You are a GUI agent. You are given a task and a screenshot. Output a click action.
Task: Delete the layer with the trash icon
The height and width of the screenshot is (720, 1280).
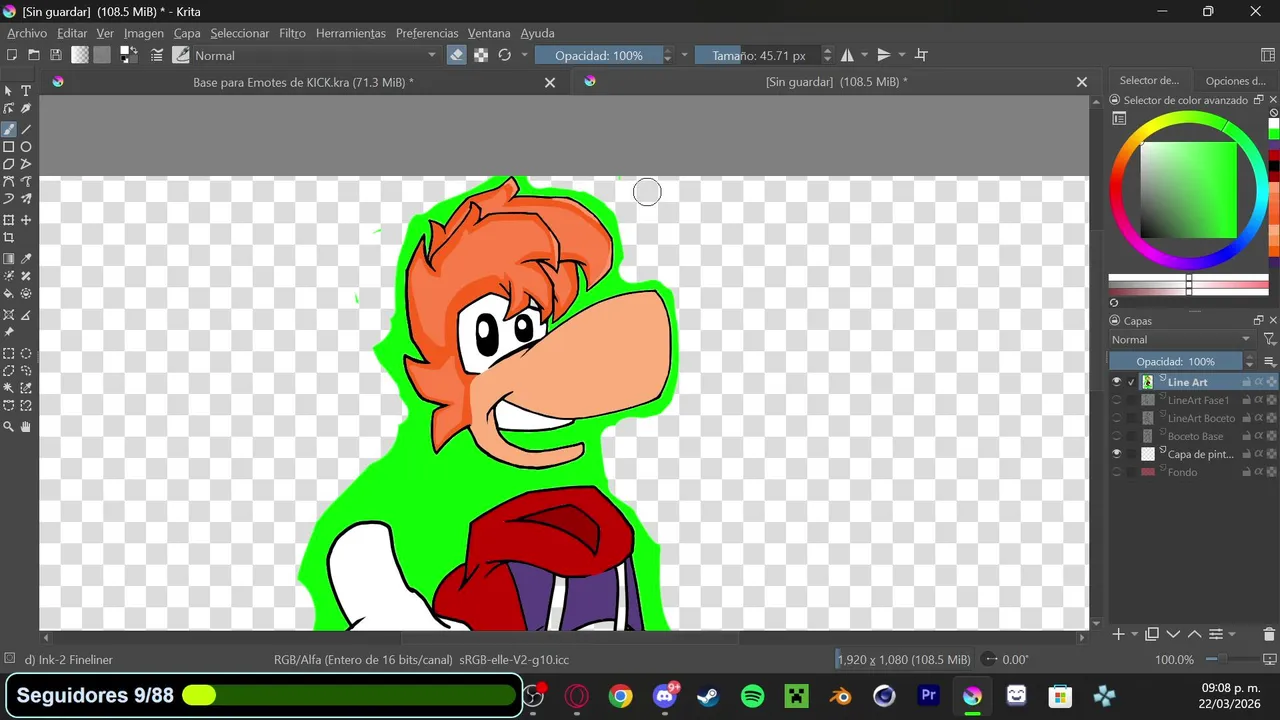click(1269, 634)
